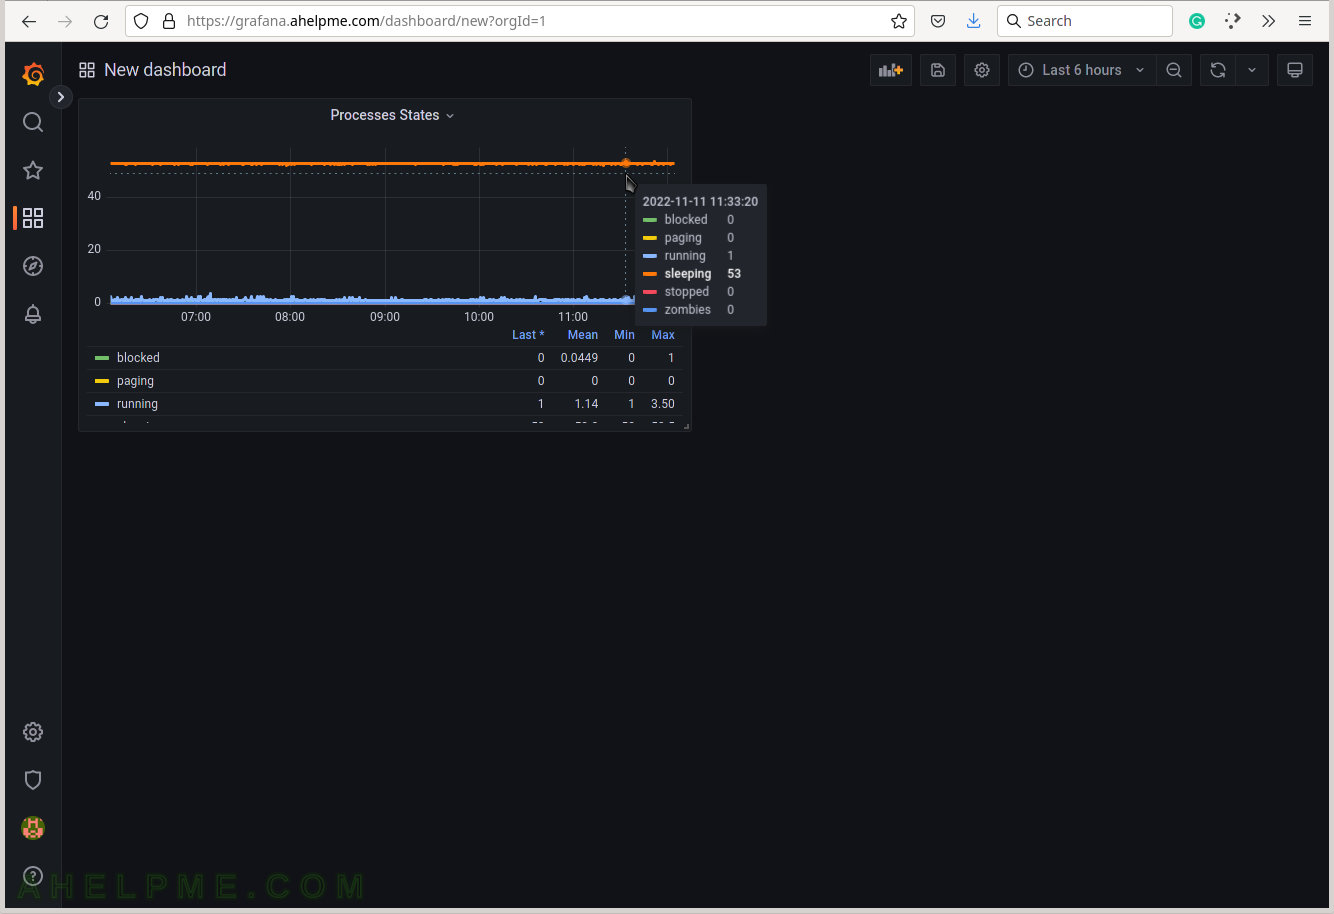
Task: Click the panel resize handle corner
Action: pyautogui.click(x=686, y=426)
